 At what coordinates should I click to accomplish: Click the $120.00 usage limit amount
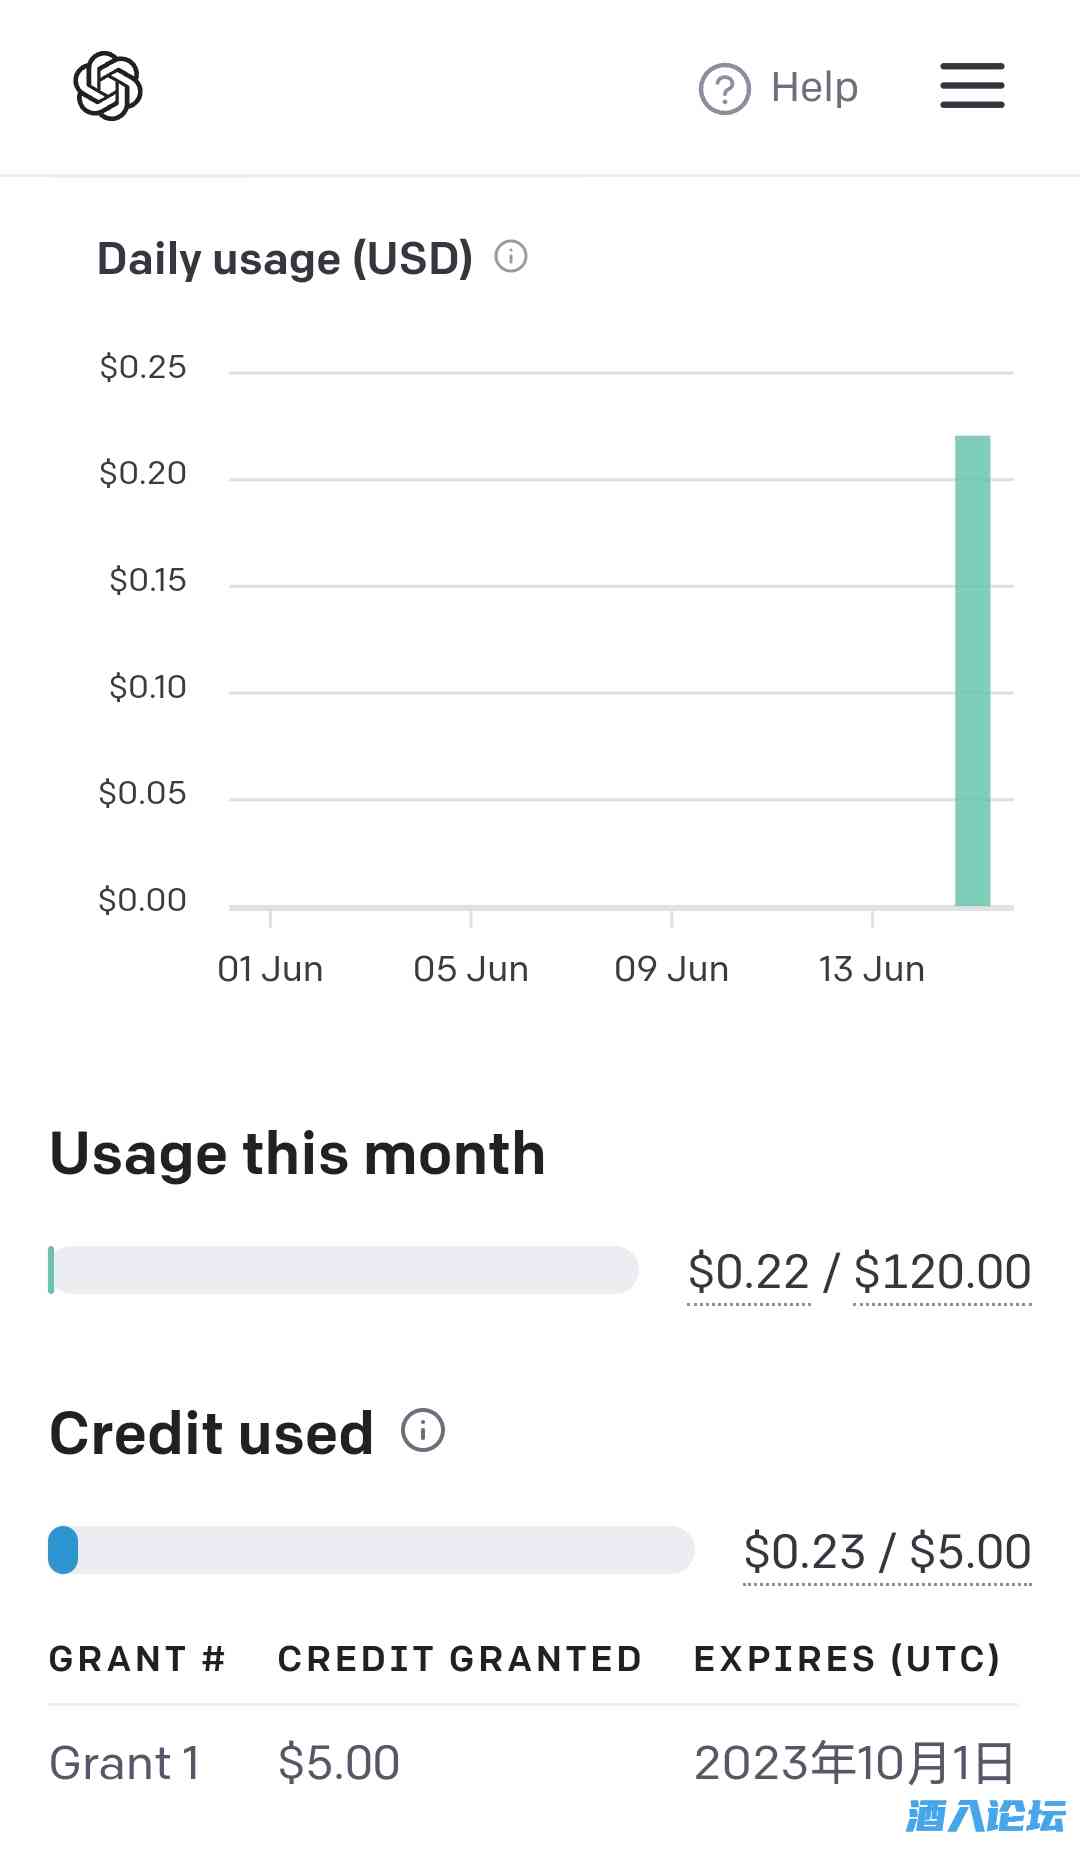tap(942, 1272)
